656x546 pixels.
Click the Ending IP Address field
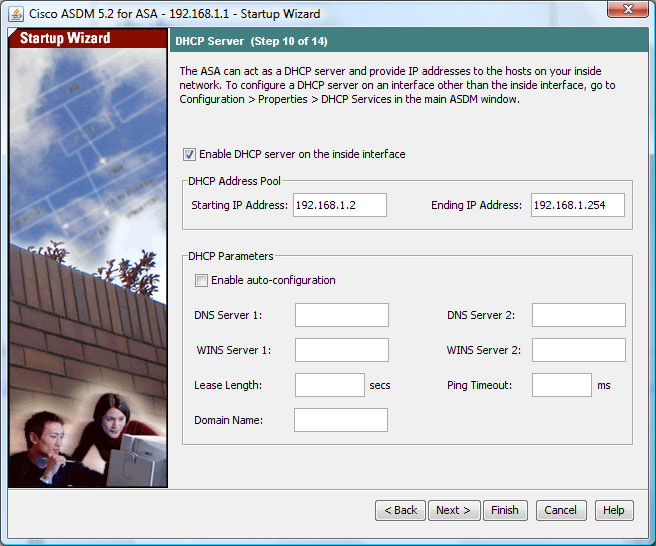point(578,205)
